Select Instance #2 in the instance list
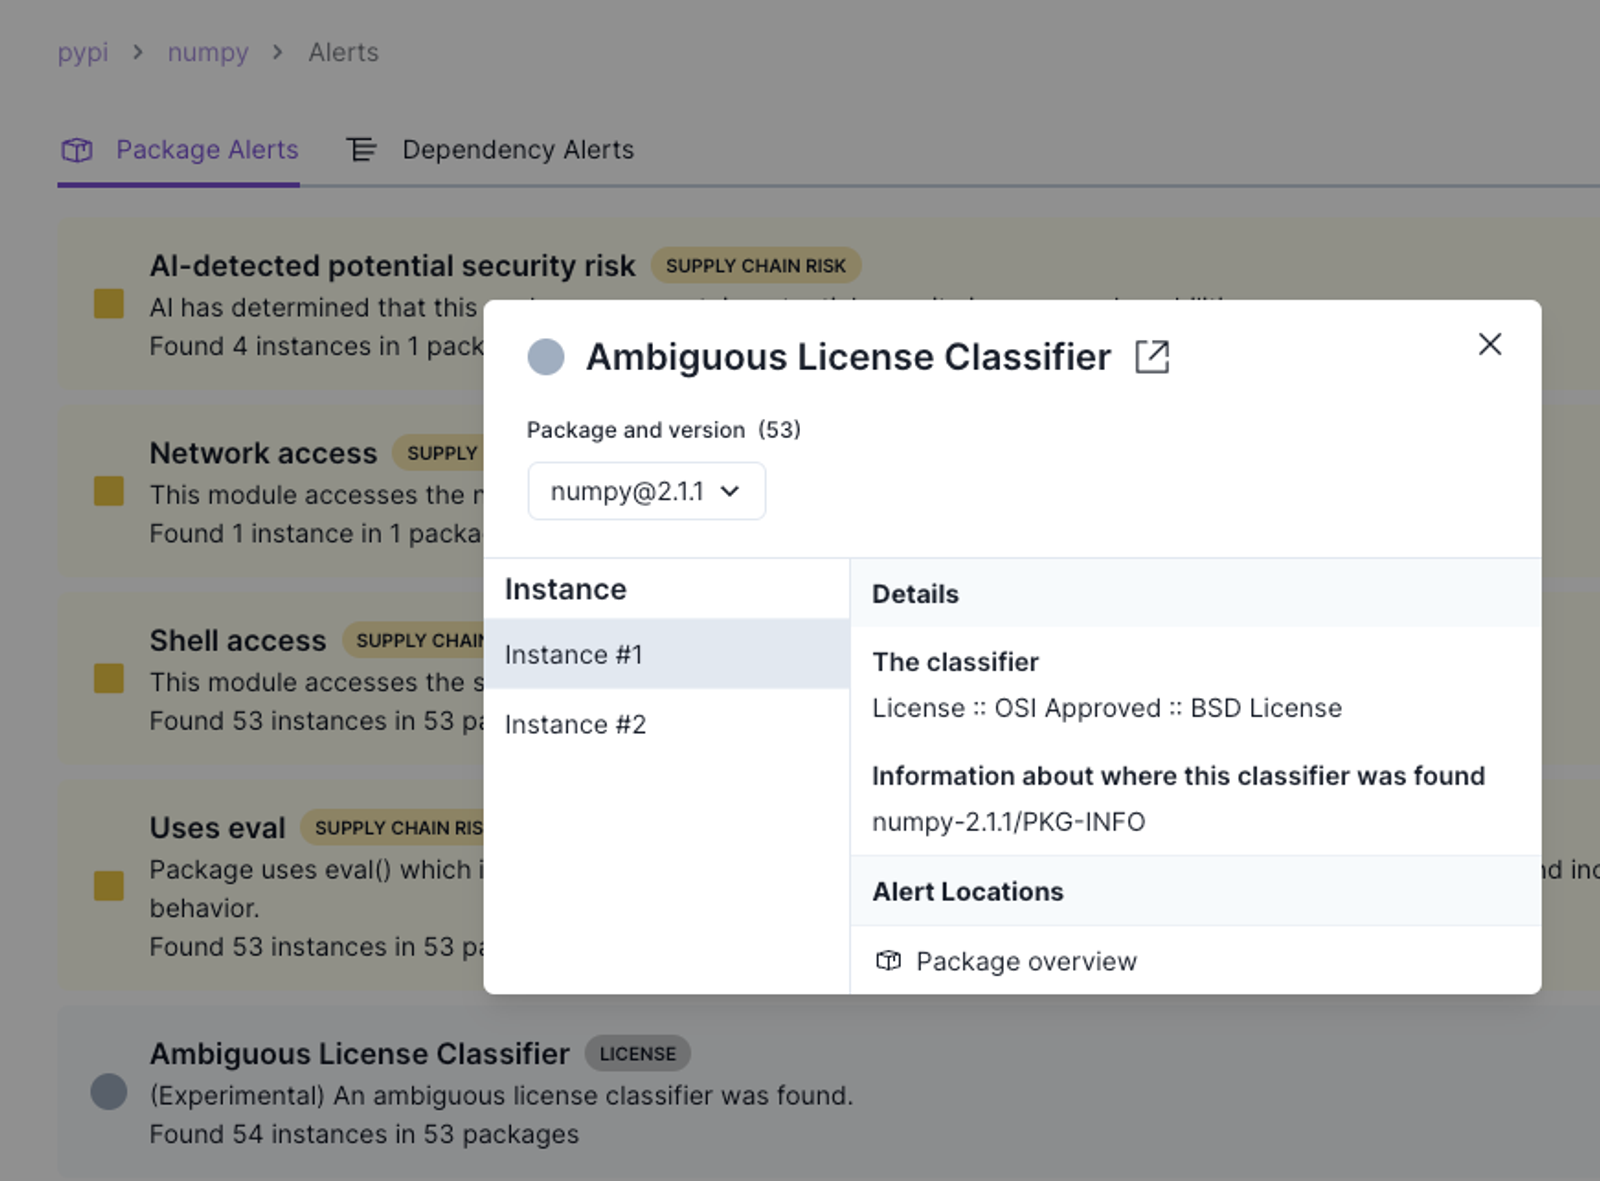This screenshot has width=1600, height=1181. pos(666,724)
